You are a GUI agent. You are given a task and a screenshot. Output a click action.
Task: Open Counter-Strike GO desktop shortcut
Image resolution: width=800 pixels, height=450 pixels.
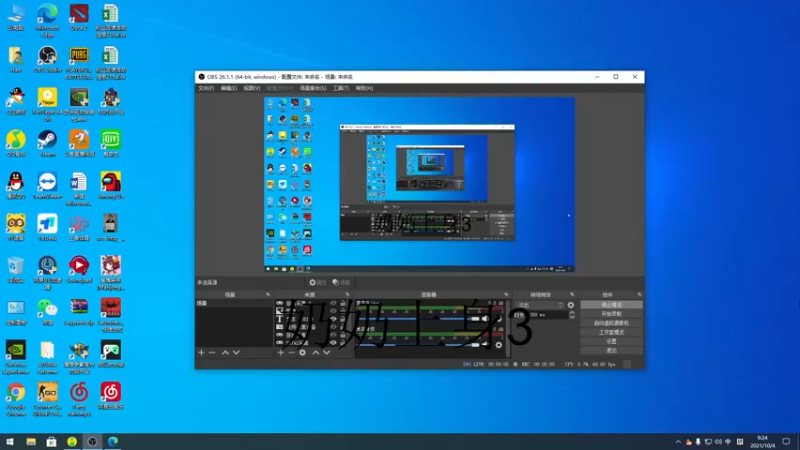tap(47, 399)
